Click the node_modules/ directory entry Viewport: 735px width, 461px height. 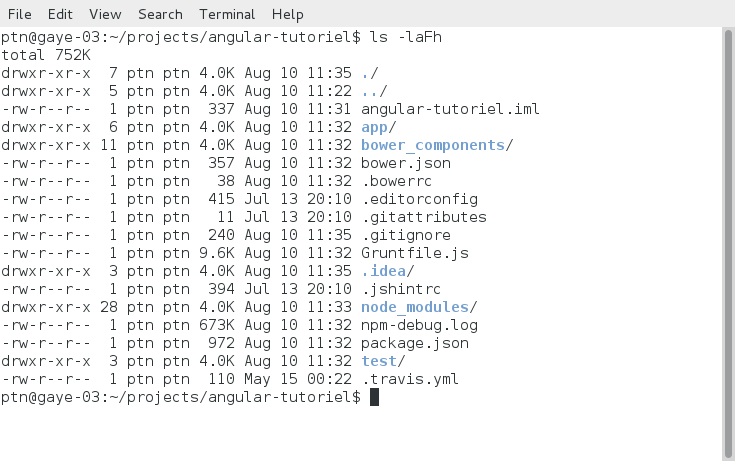point(419,307)
